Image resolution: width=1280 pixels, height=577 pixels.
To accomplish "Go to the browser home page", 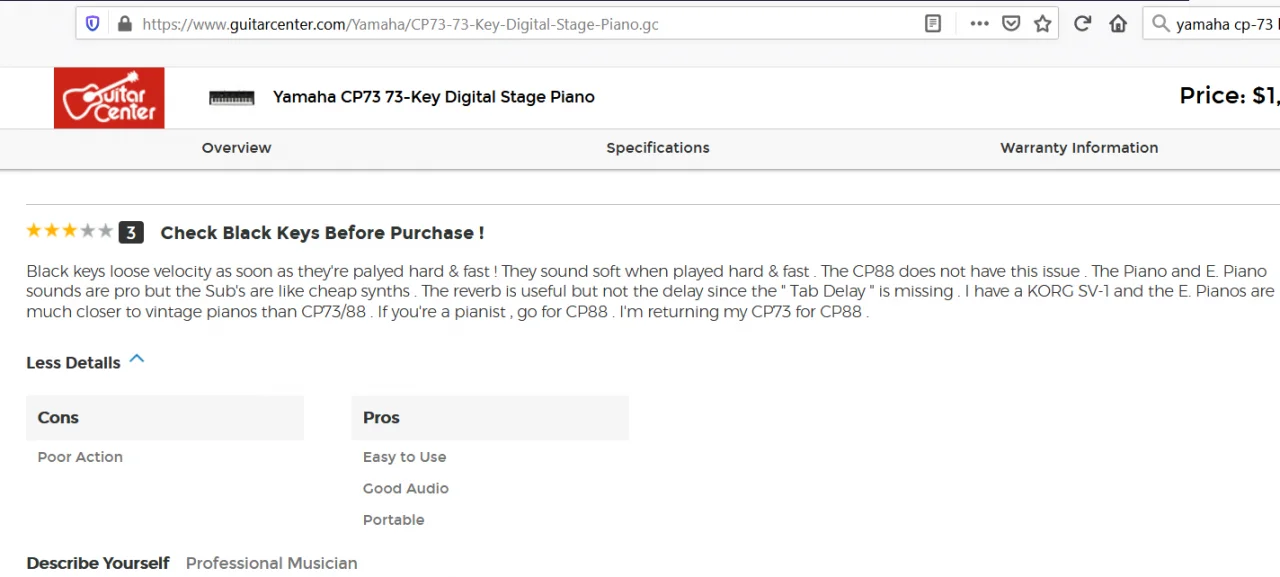I will [1118, 24].
